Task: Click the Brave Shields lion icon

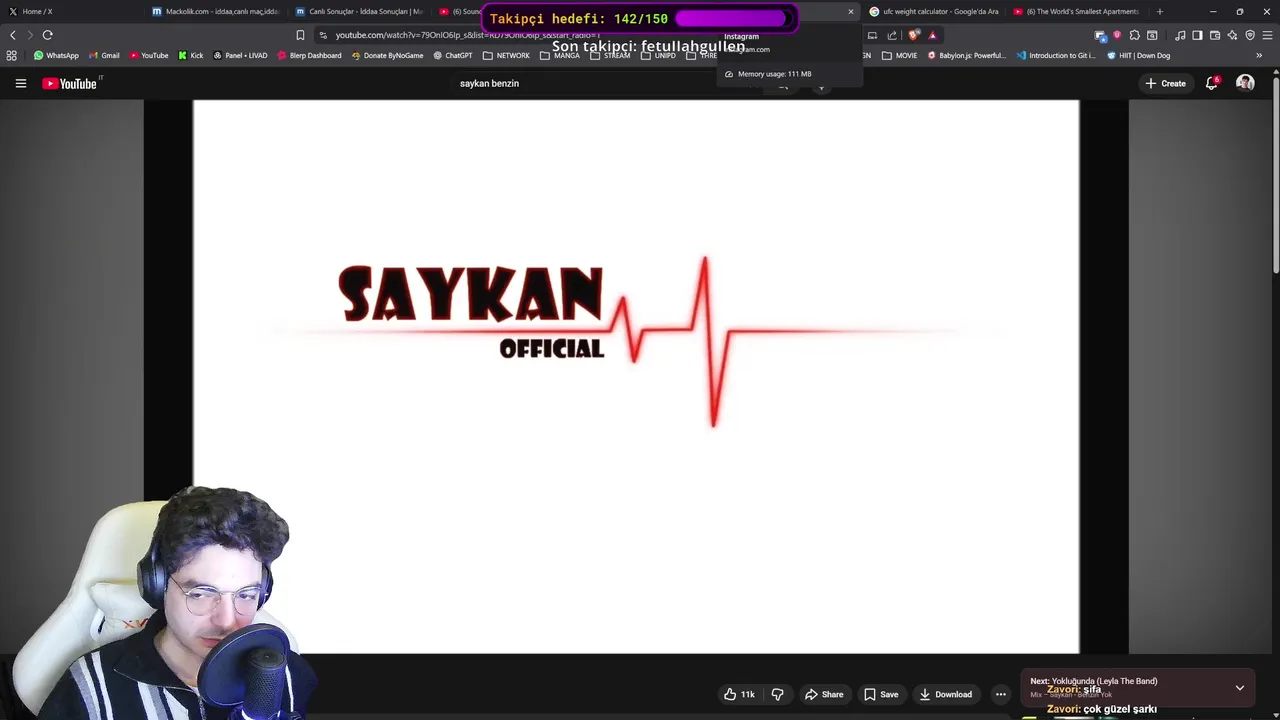Action: (x=914, y=35)
